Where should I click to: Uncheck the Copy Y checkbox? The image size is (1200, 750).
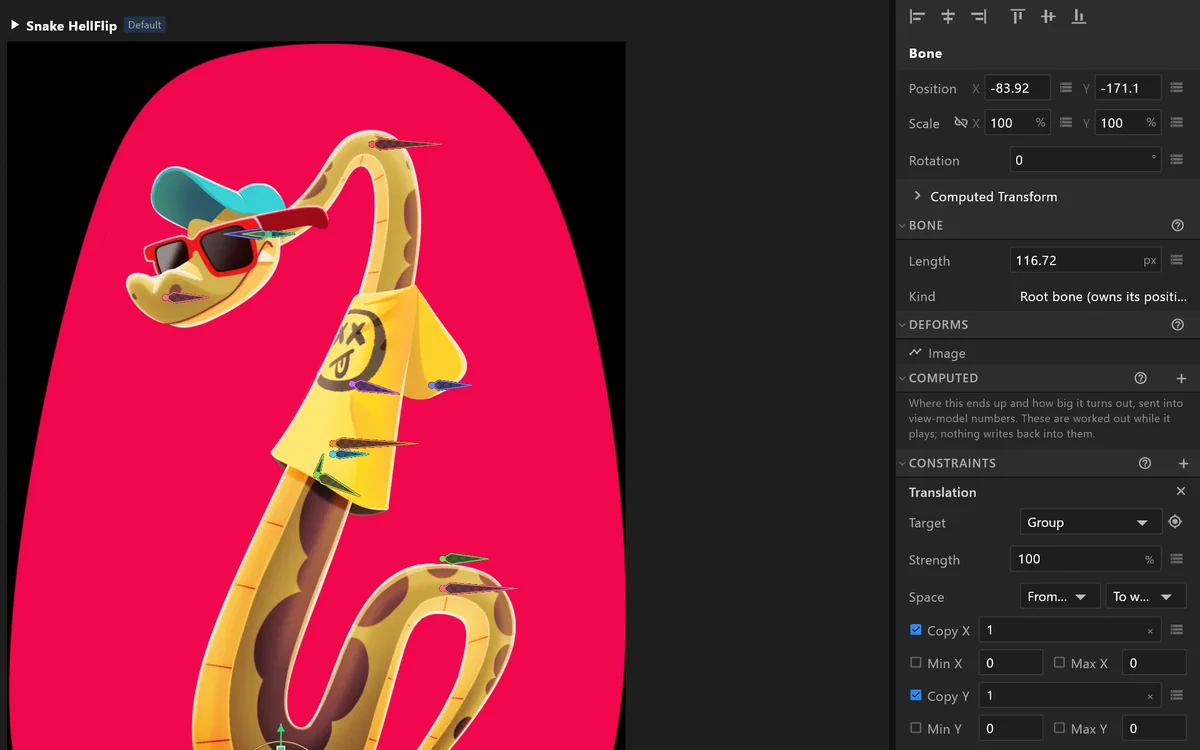pos(916,695)
